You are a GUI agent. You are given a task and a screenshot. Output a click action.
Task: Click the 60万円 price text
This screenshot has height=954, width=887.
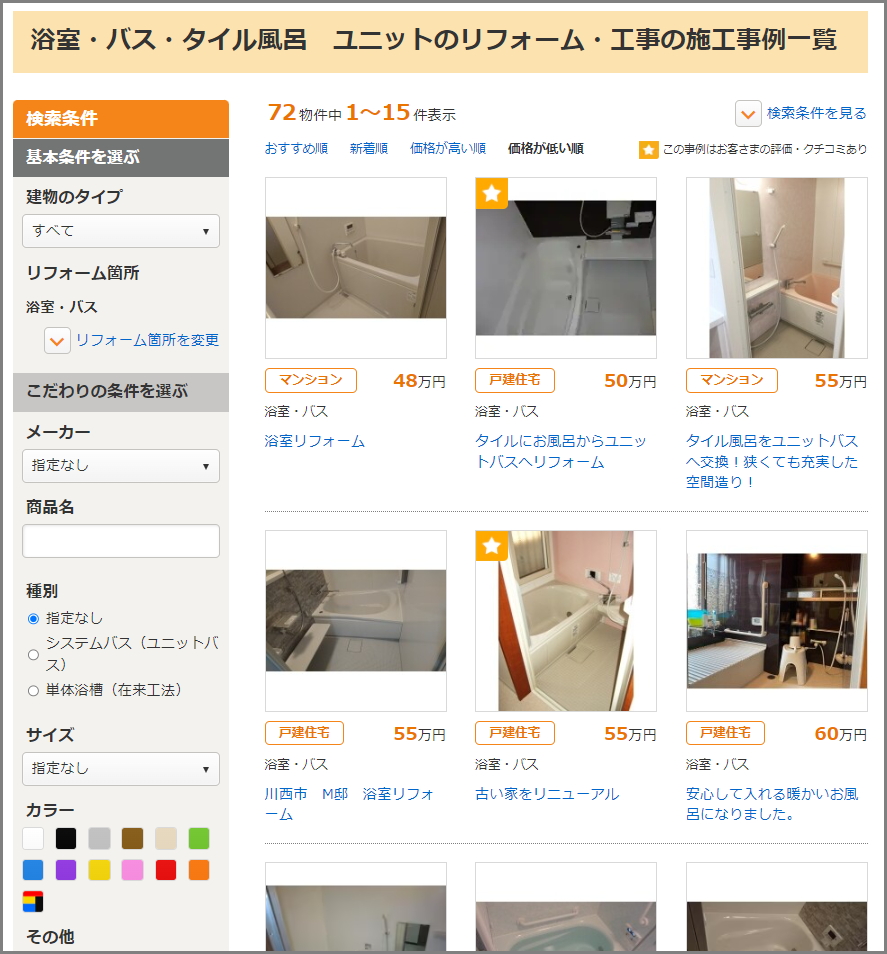tap(841, 734)
